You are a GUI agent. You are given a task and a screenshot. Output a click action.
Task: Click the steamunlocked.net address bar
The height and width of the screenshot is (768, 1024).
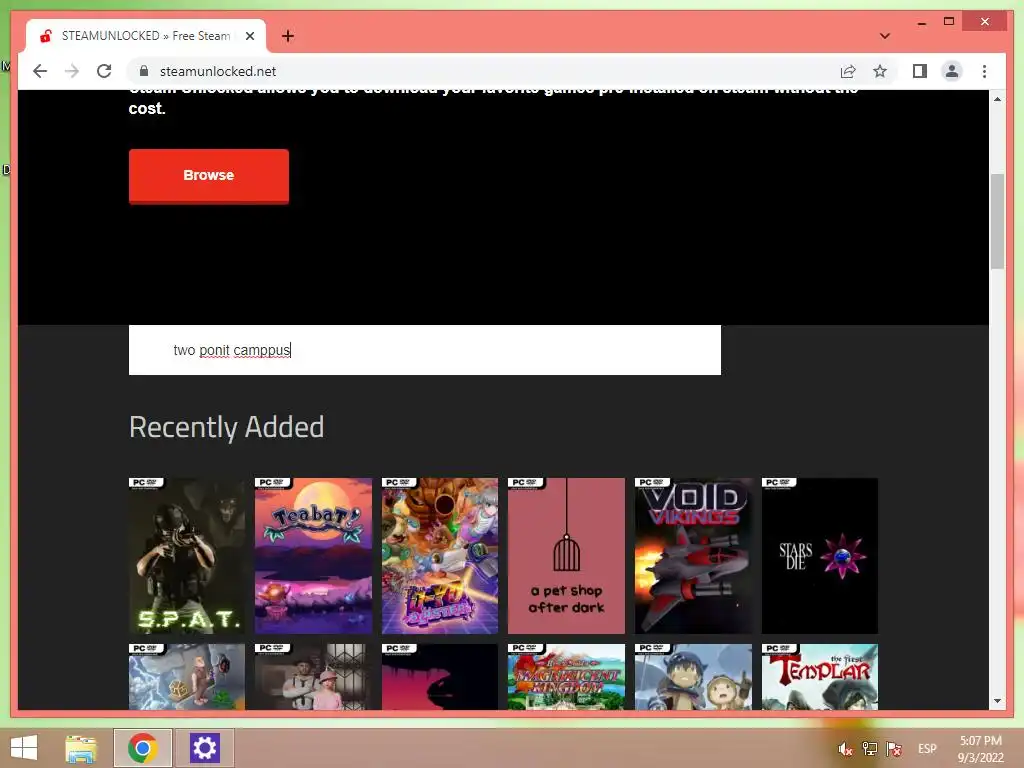pos(483,71)
